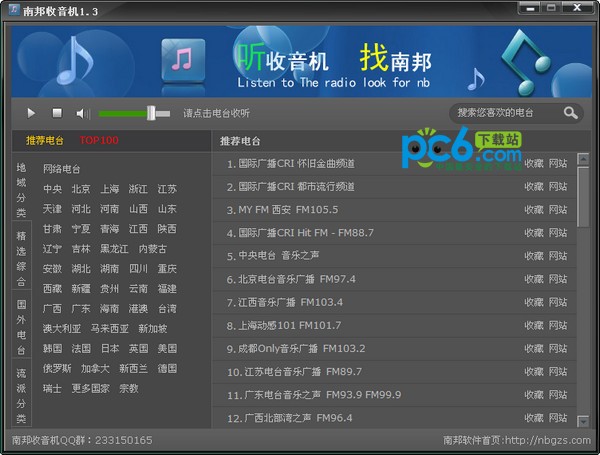Image resolution: width=600 pixels, height=455 pixels.
Task: Choose the 内蒙古 region
Action: click(153, 249)
